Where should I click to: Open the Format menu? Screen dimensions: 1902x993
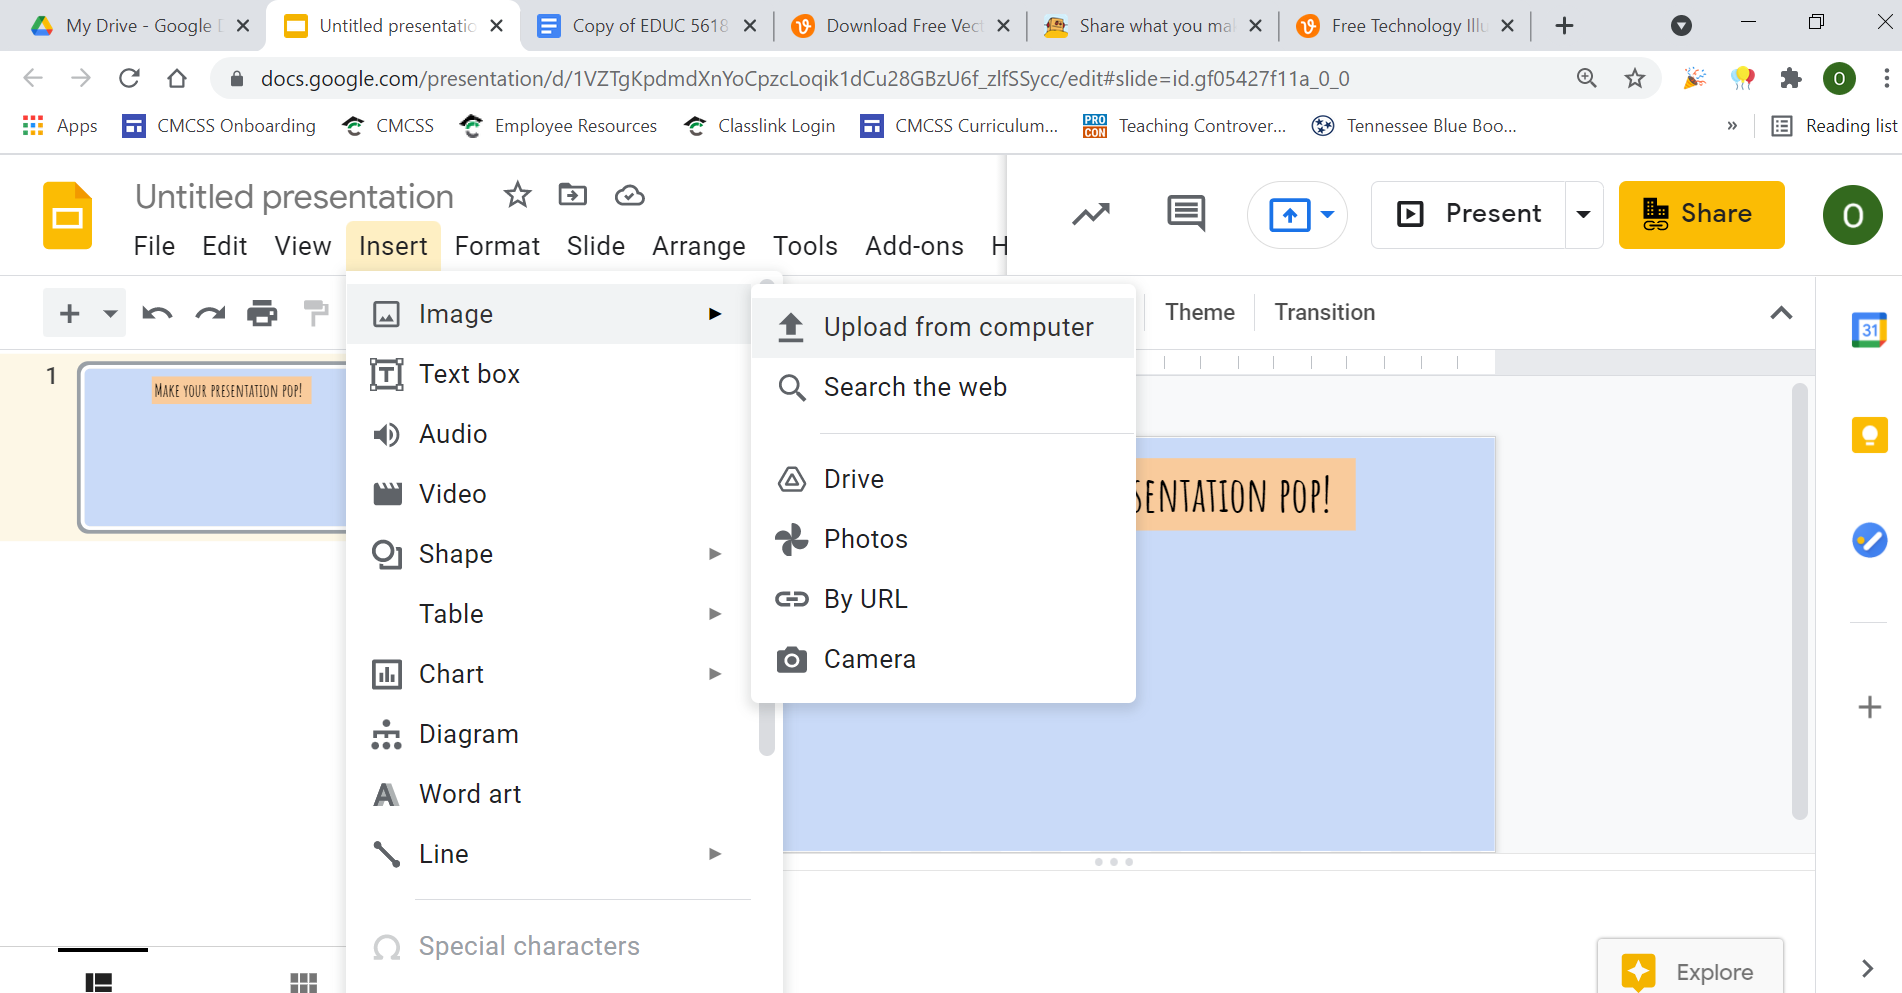coord(497,245)
